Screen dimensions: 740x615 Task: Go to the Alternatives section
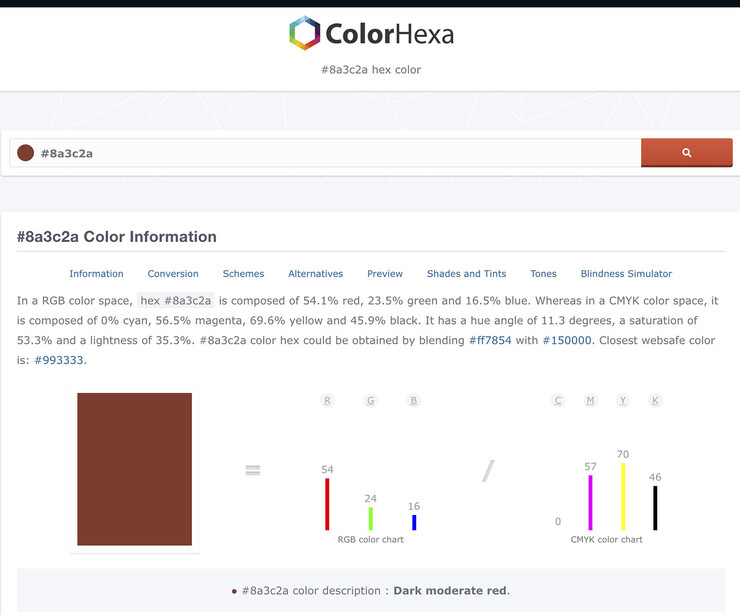coord(315,274)
